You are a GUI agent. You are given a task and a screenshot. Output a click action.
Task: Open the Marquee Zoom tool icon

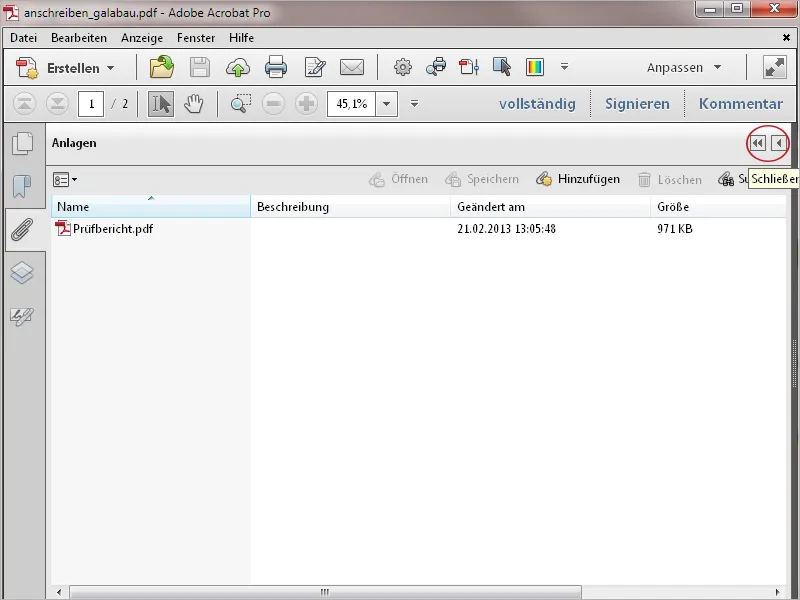[x=239, y=103]
